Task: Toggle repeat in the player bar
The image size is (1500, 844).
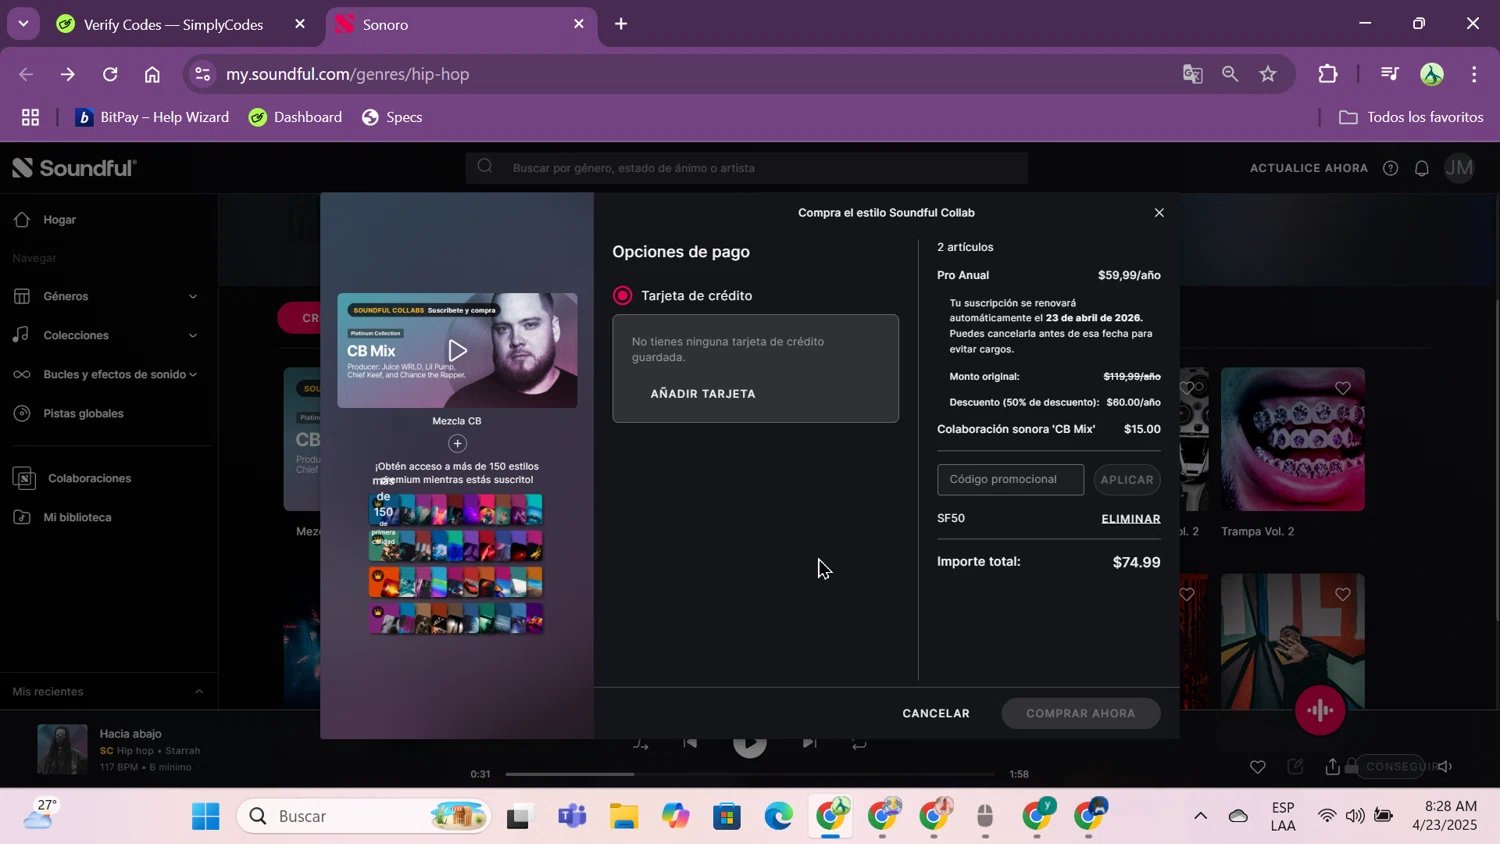Action: 859,744
